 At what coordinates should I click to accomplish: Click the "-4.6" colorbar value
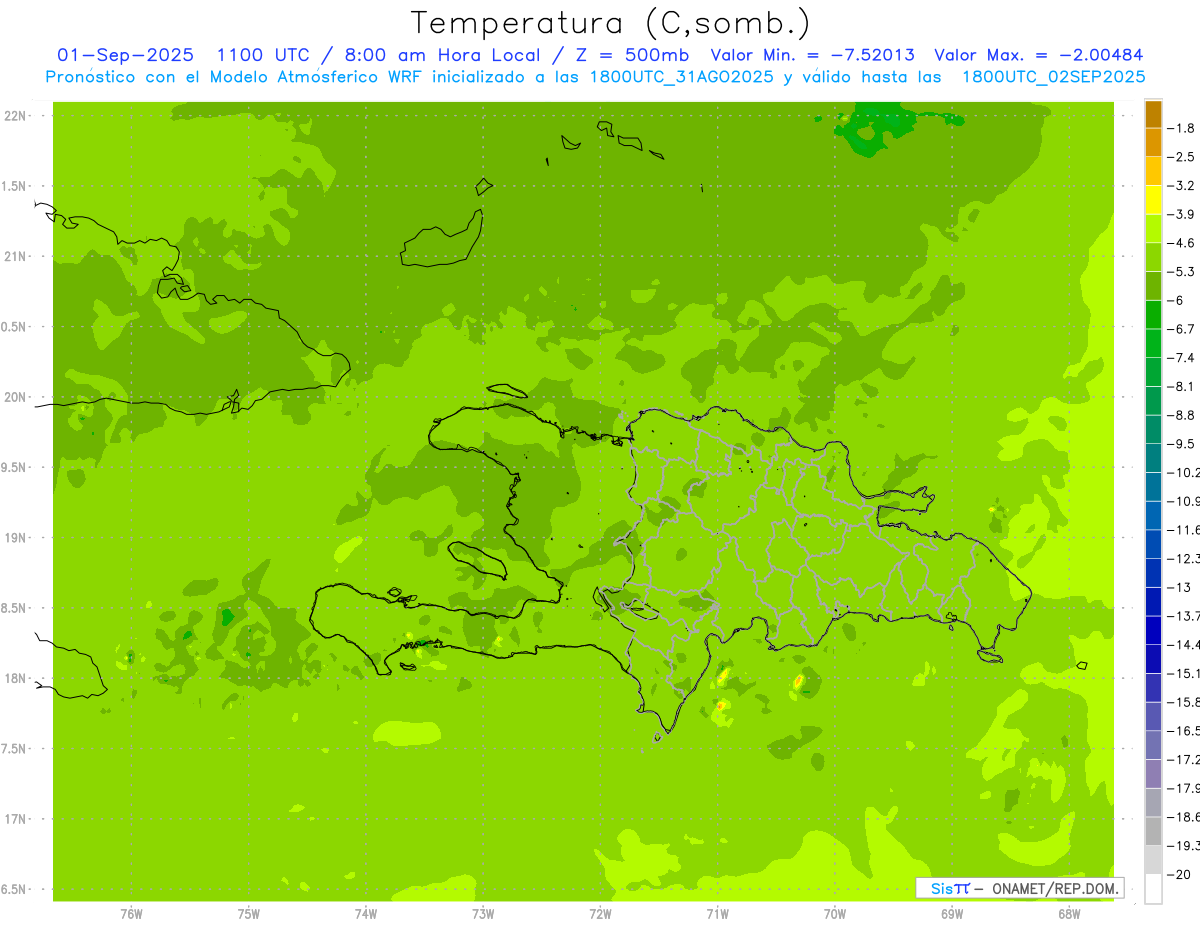coord(1181,243)
